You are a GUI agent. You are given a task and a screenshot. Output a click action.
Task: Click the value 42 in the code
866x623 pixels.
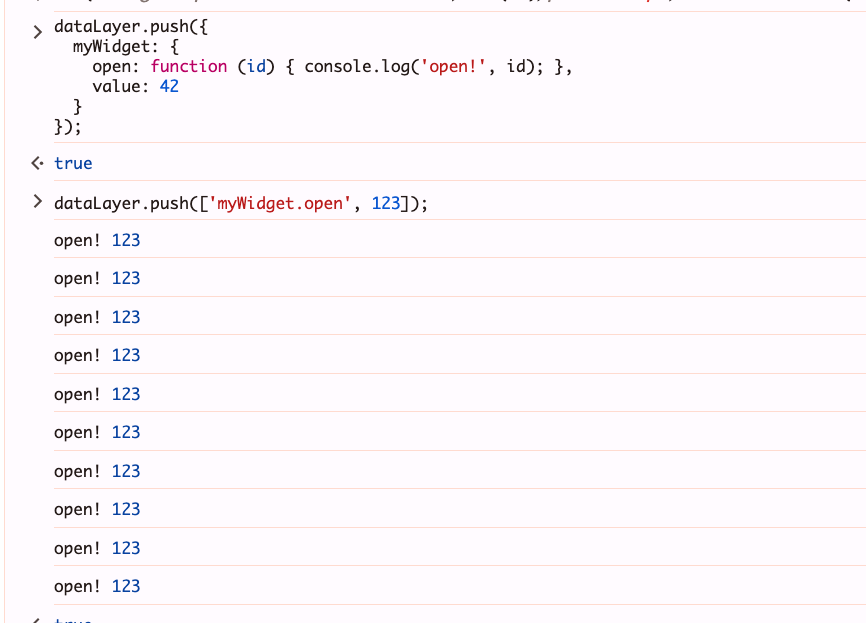169,86
